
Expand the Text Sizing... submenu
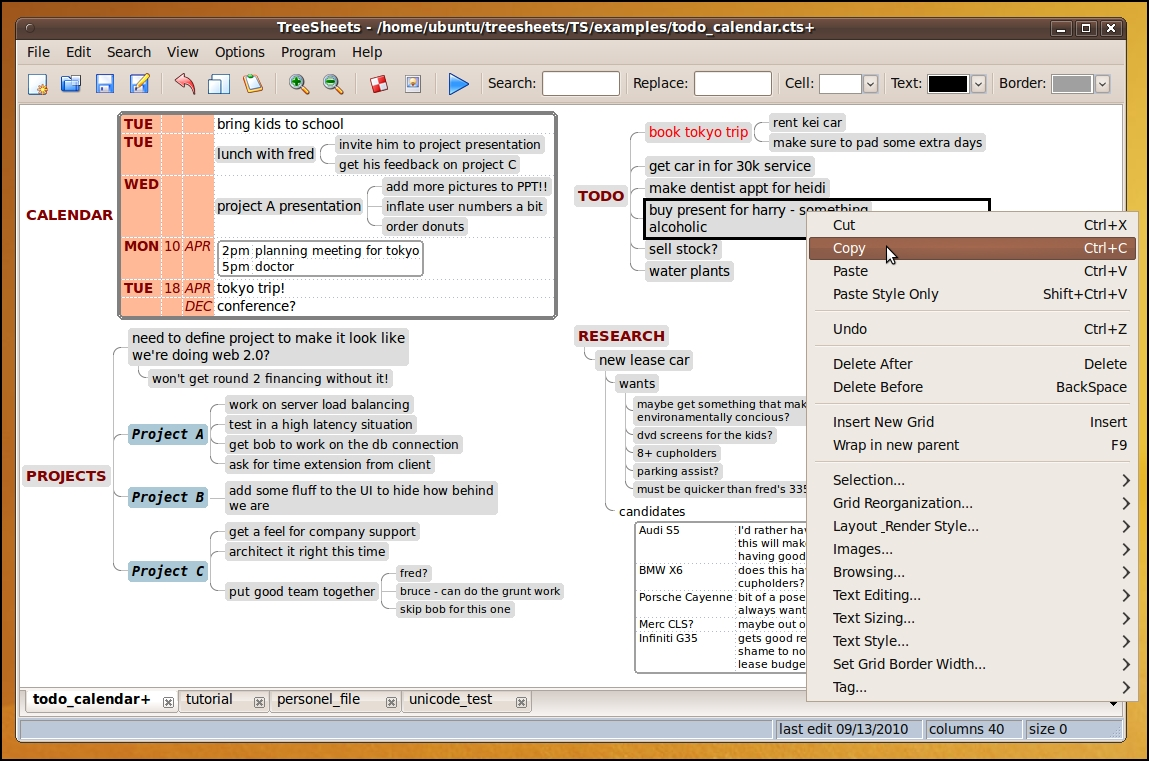(x=973, y=618)
